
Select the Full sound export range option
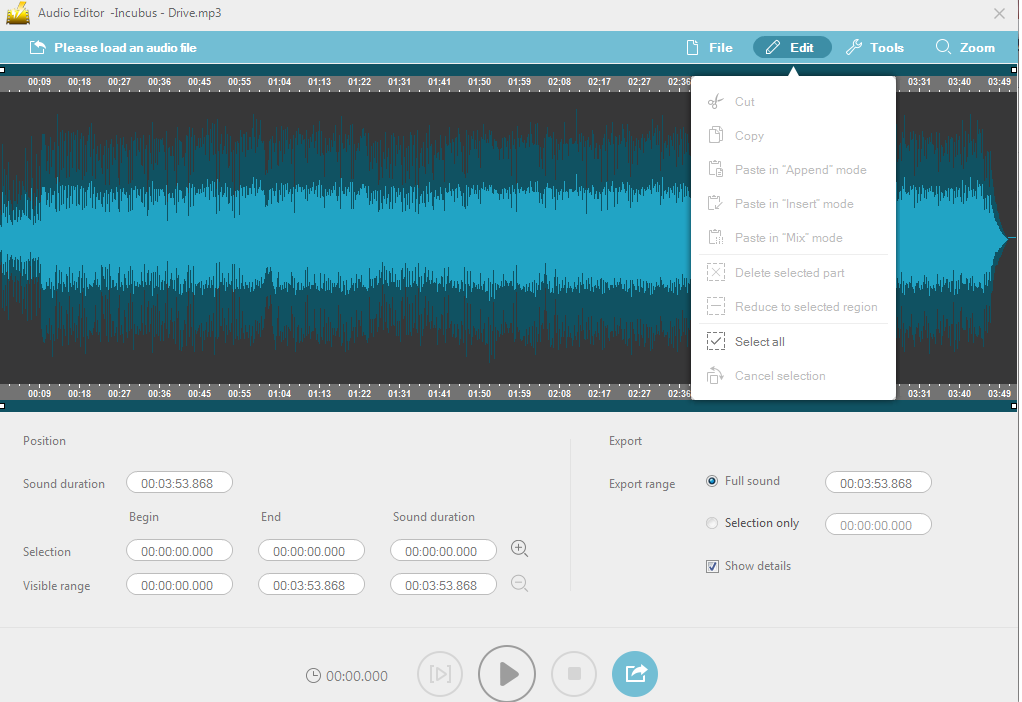coord(711,481)
